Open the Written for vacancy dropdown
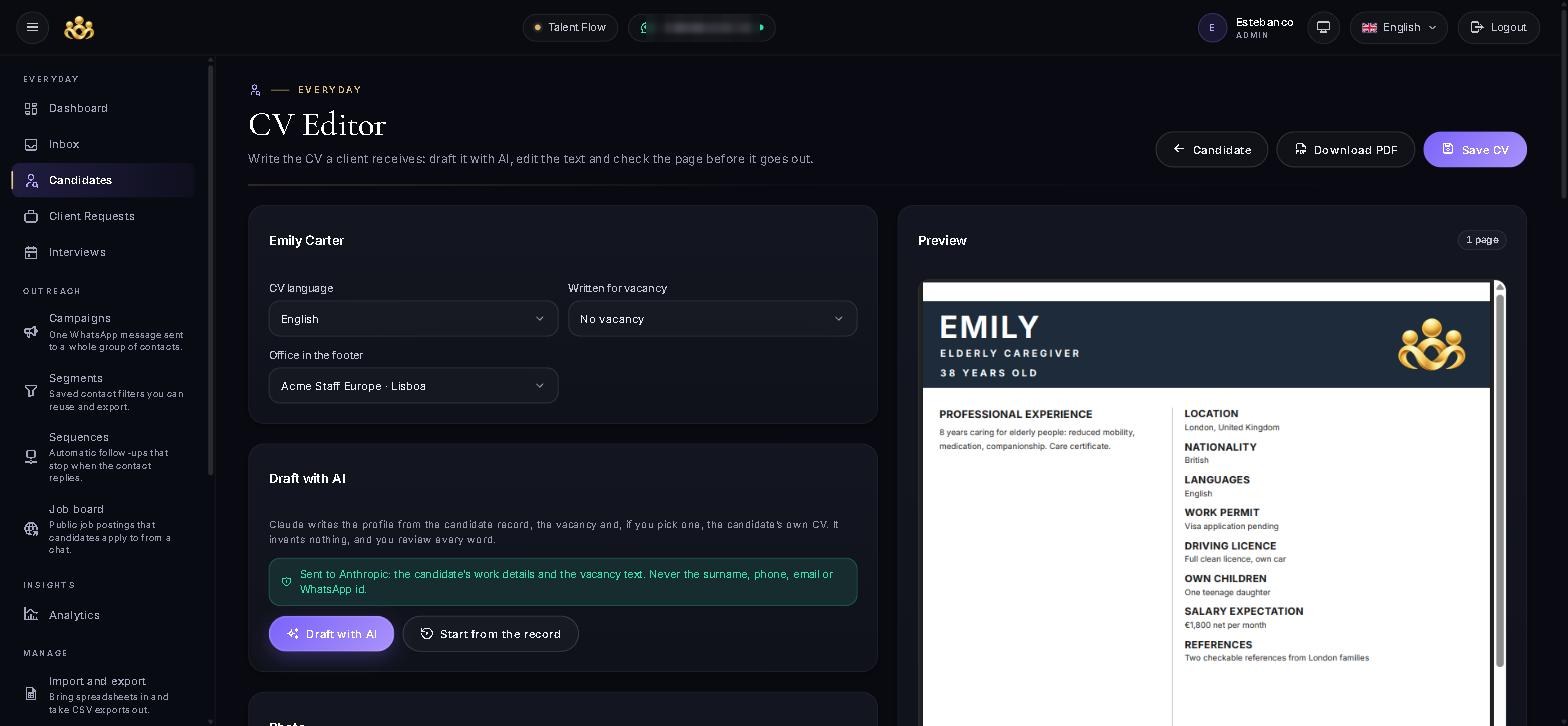Screen dimensions: 1568x726 (712, 319)
